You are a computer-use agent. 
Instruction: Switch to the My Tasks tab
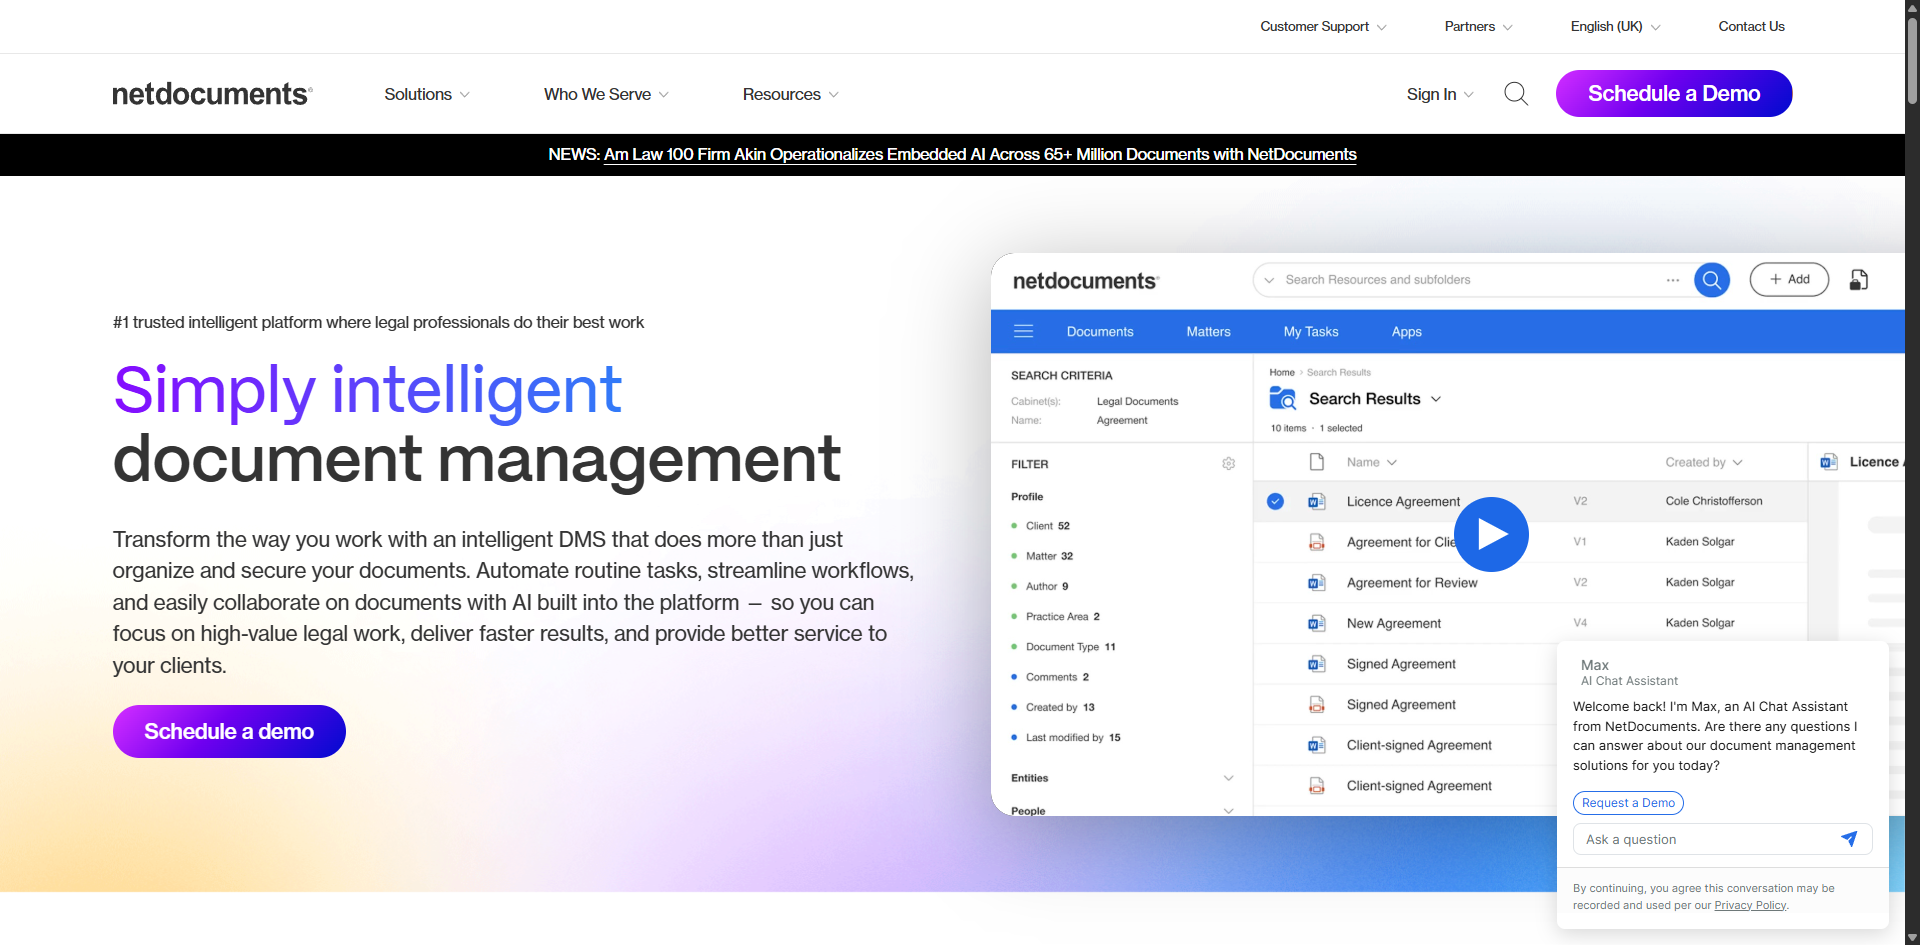click(x=1310, y=331)
